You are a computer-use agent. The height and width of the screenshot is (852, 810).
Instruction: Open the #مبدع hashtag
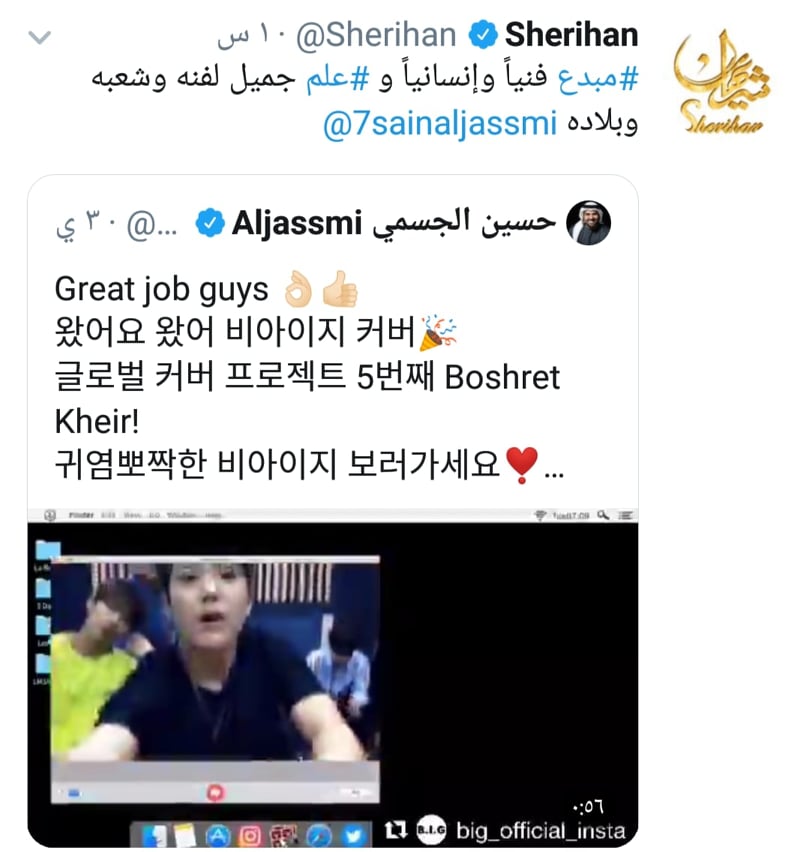pyautogui.click(x=598, y=79)
